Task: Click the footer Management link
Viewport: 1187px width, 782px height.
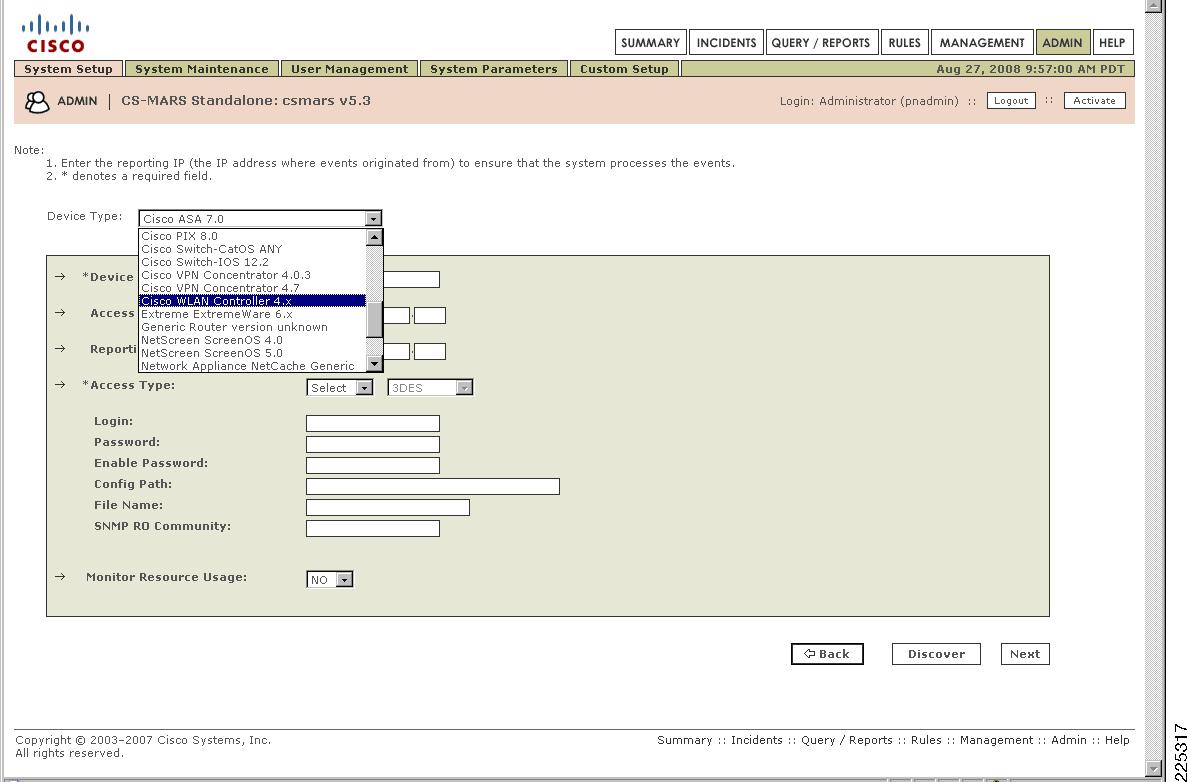Action: 996,740
